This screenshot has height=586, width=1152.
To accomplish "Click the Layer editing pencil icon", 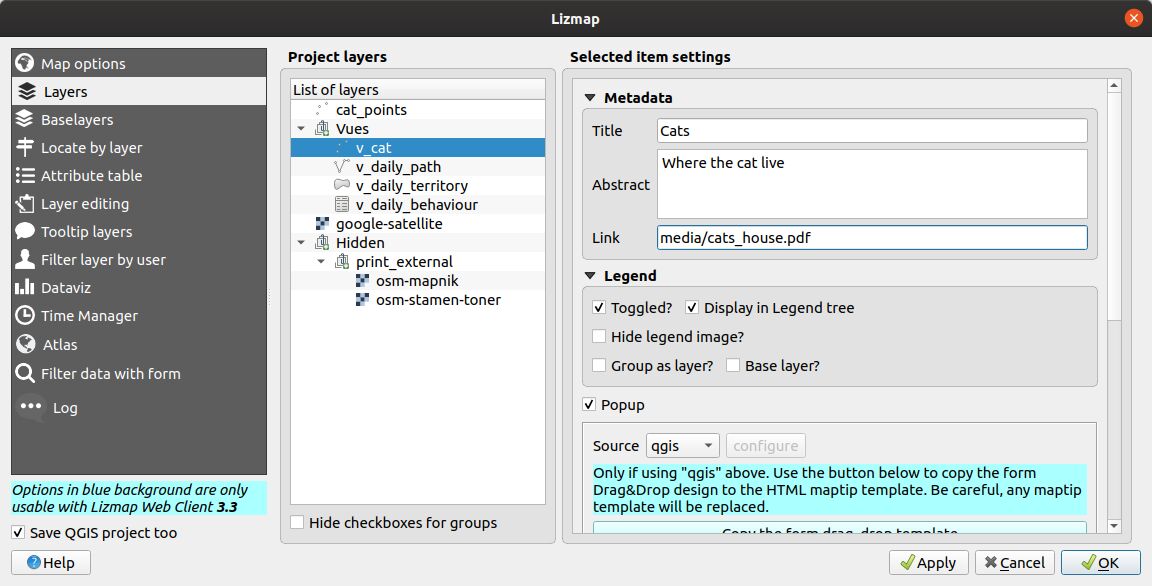I will coord(25,203).
